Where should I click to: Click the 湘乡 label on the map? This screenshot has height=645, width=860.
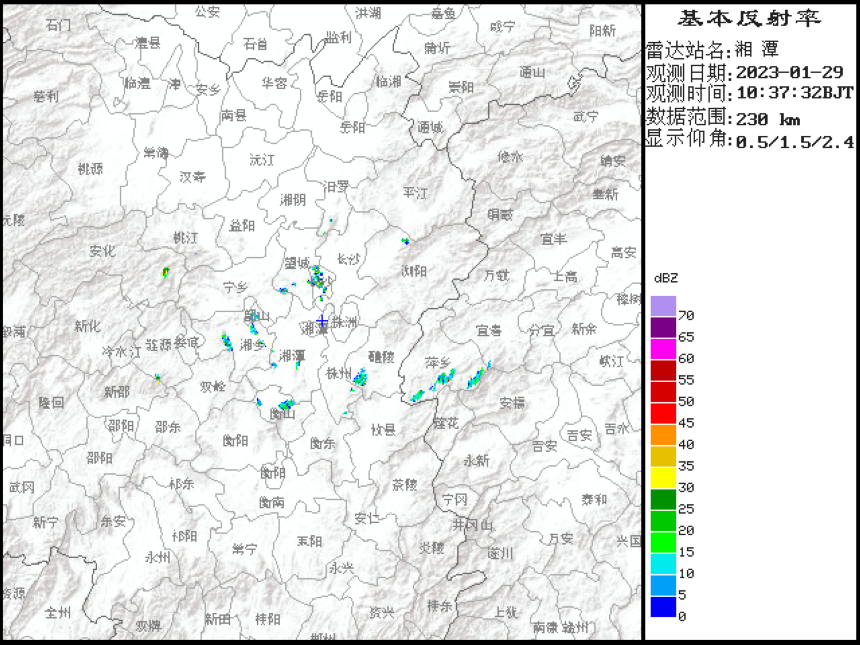tap(253, 345)
